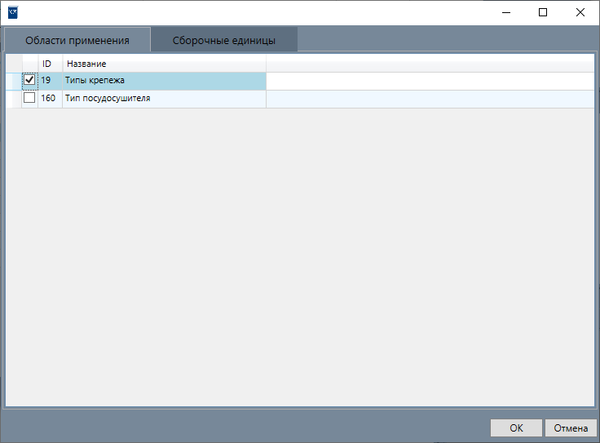Image resolution: width=600 pixels, height=443 pixels.
Task: Confirm with the OK button
Action: (x=516, y=428)
